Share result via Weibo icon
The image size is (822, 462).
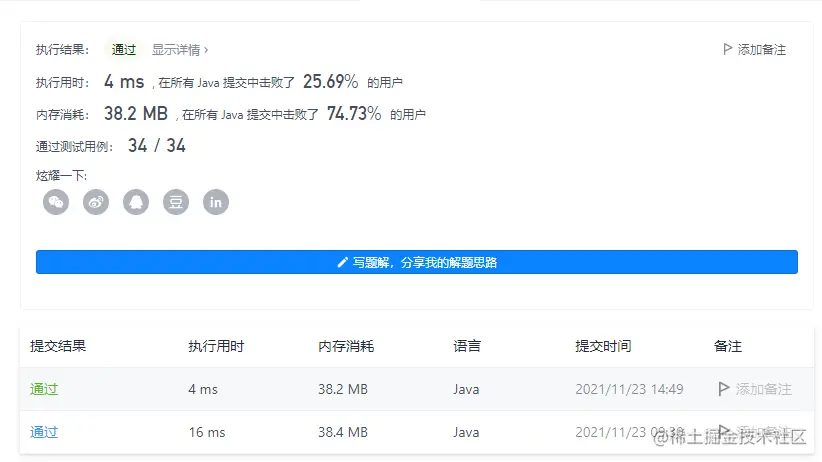(96, 202)
